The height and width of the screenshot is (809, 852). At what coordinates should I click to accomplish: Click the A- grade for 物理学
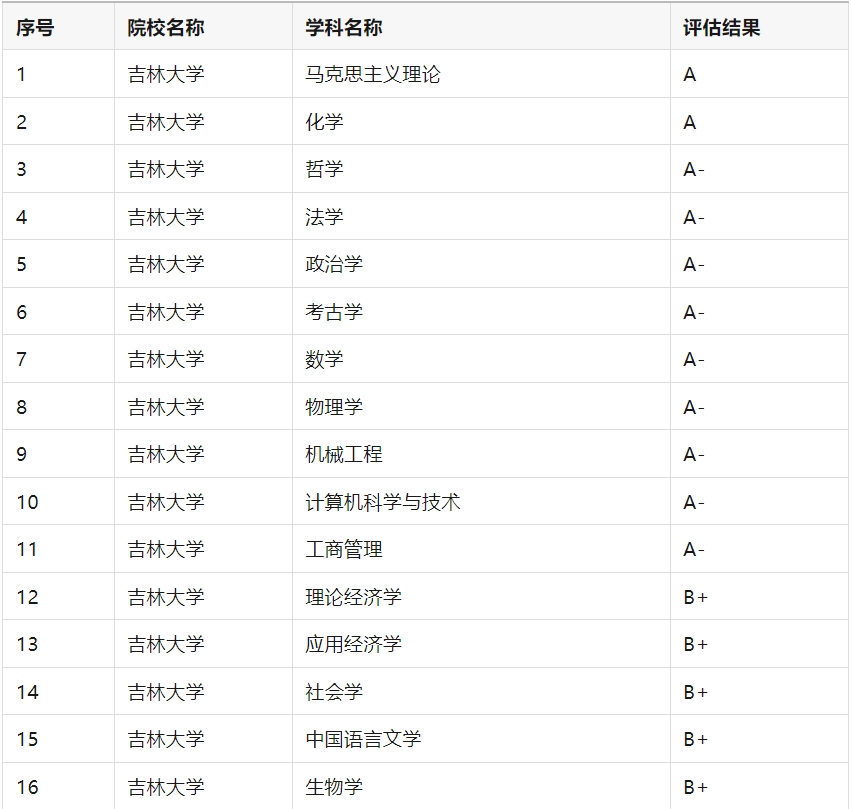694,407
